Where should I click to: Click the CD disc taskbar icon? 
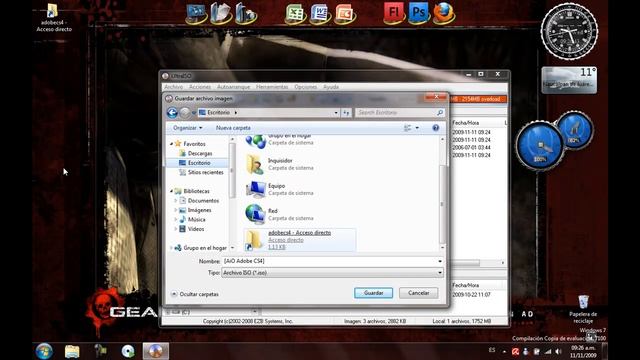point(128,351)
